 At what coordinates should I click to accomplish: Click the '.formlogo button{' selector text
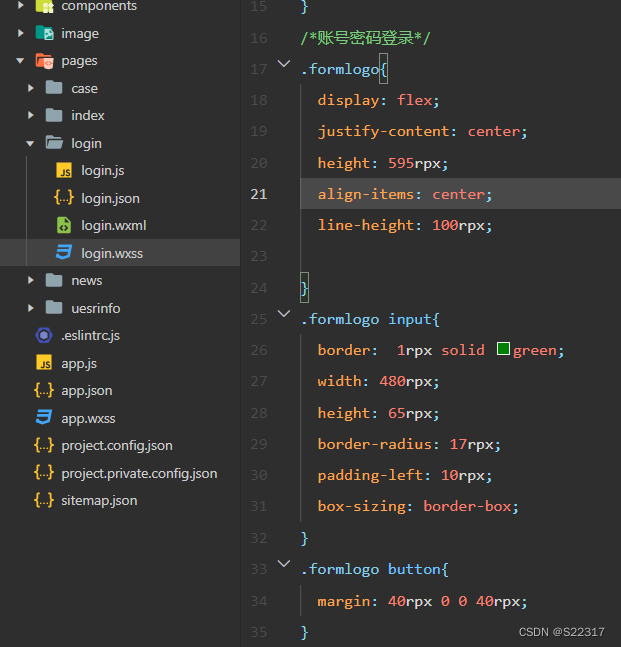[x=375, y=569]
